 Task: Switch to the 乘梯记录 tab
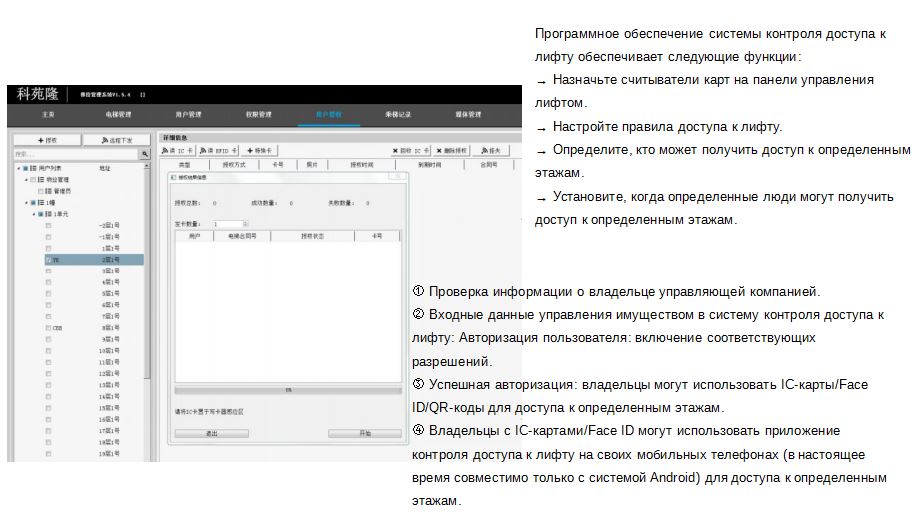(x=398, y=115)
